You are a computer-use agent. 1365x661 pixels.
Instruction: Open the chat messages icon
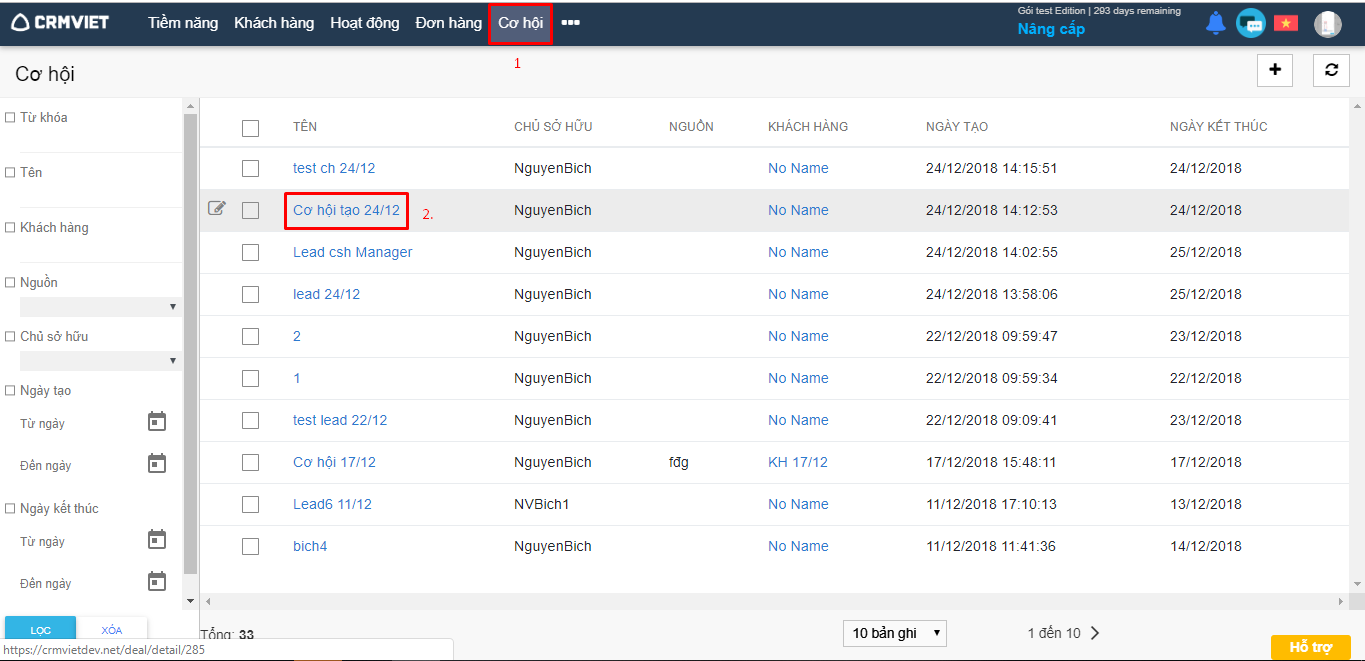pos(1250,23)
